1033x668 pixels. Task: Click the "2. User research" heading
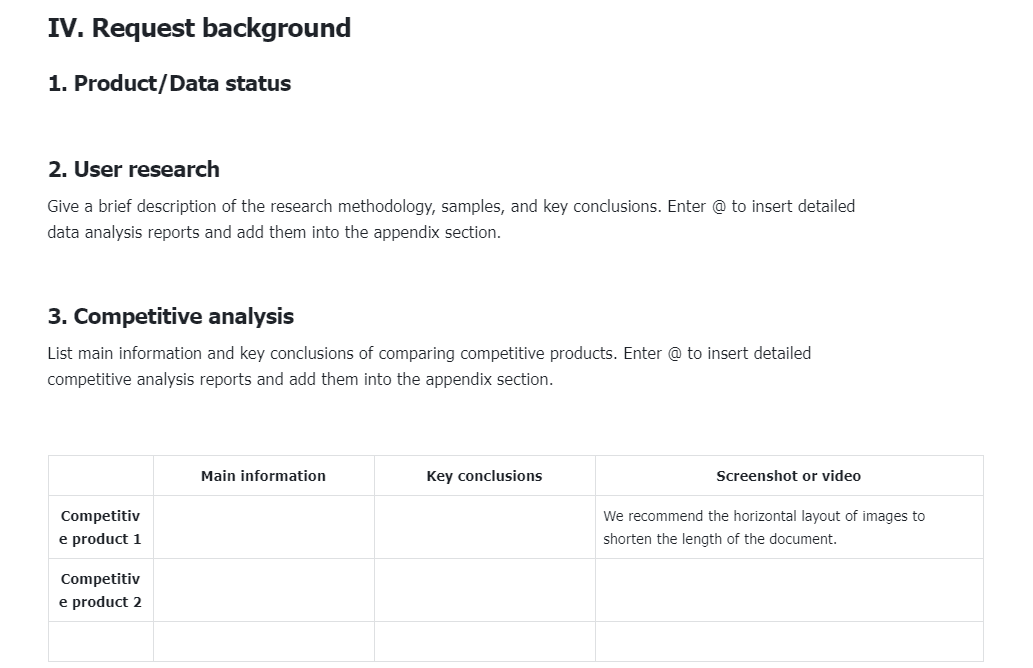134,170
